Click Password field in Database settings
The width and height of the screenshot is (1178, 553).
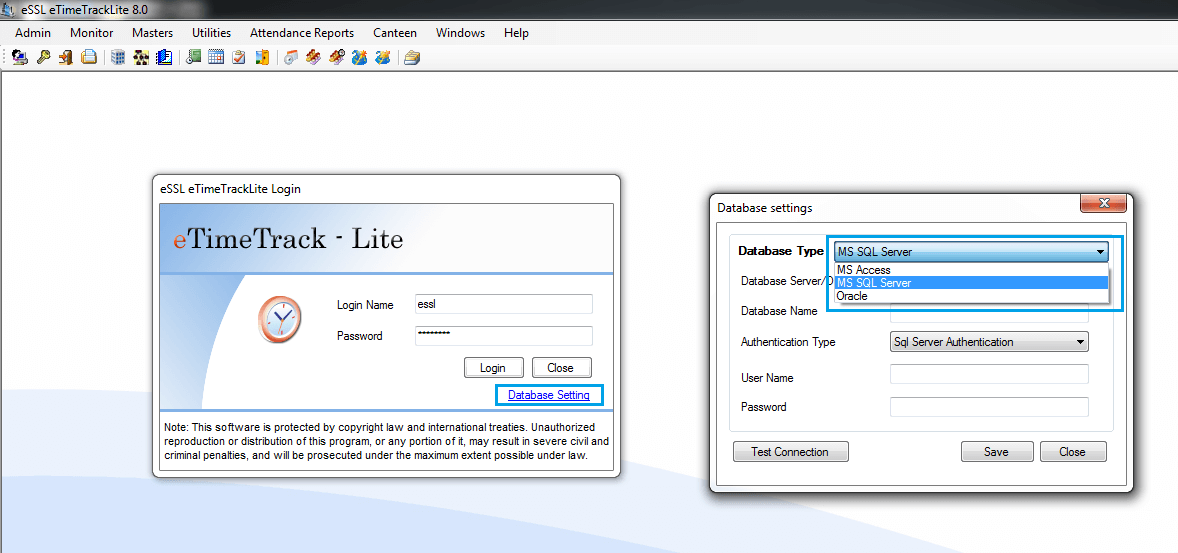tap(989, 407)
